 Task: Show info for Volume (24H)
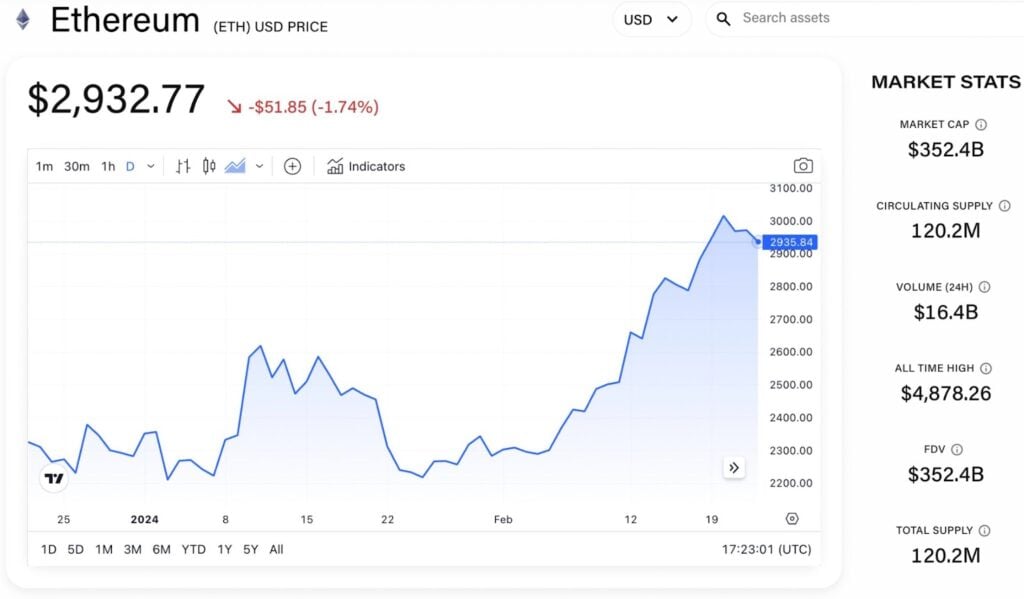[984, 287]
